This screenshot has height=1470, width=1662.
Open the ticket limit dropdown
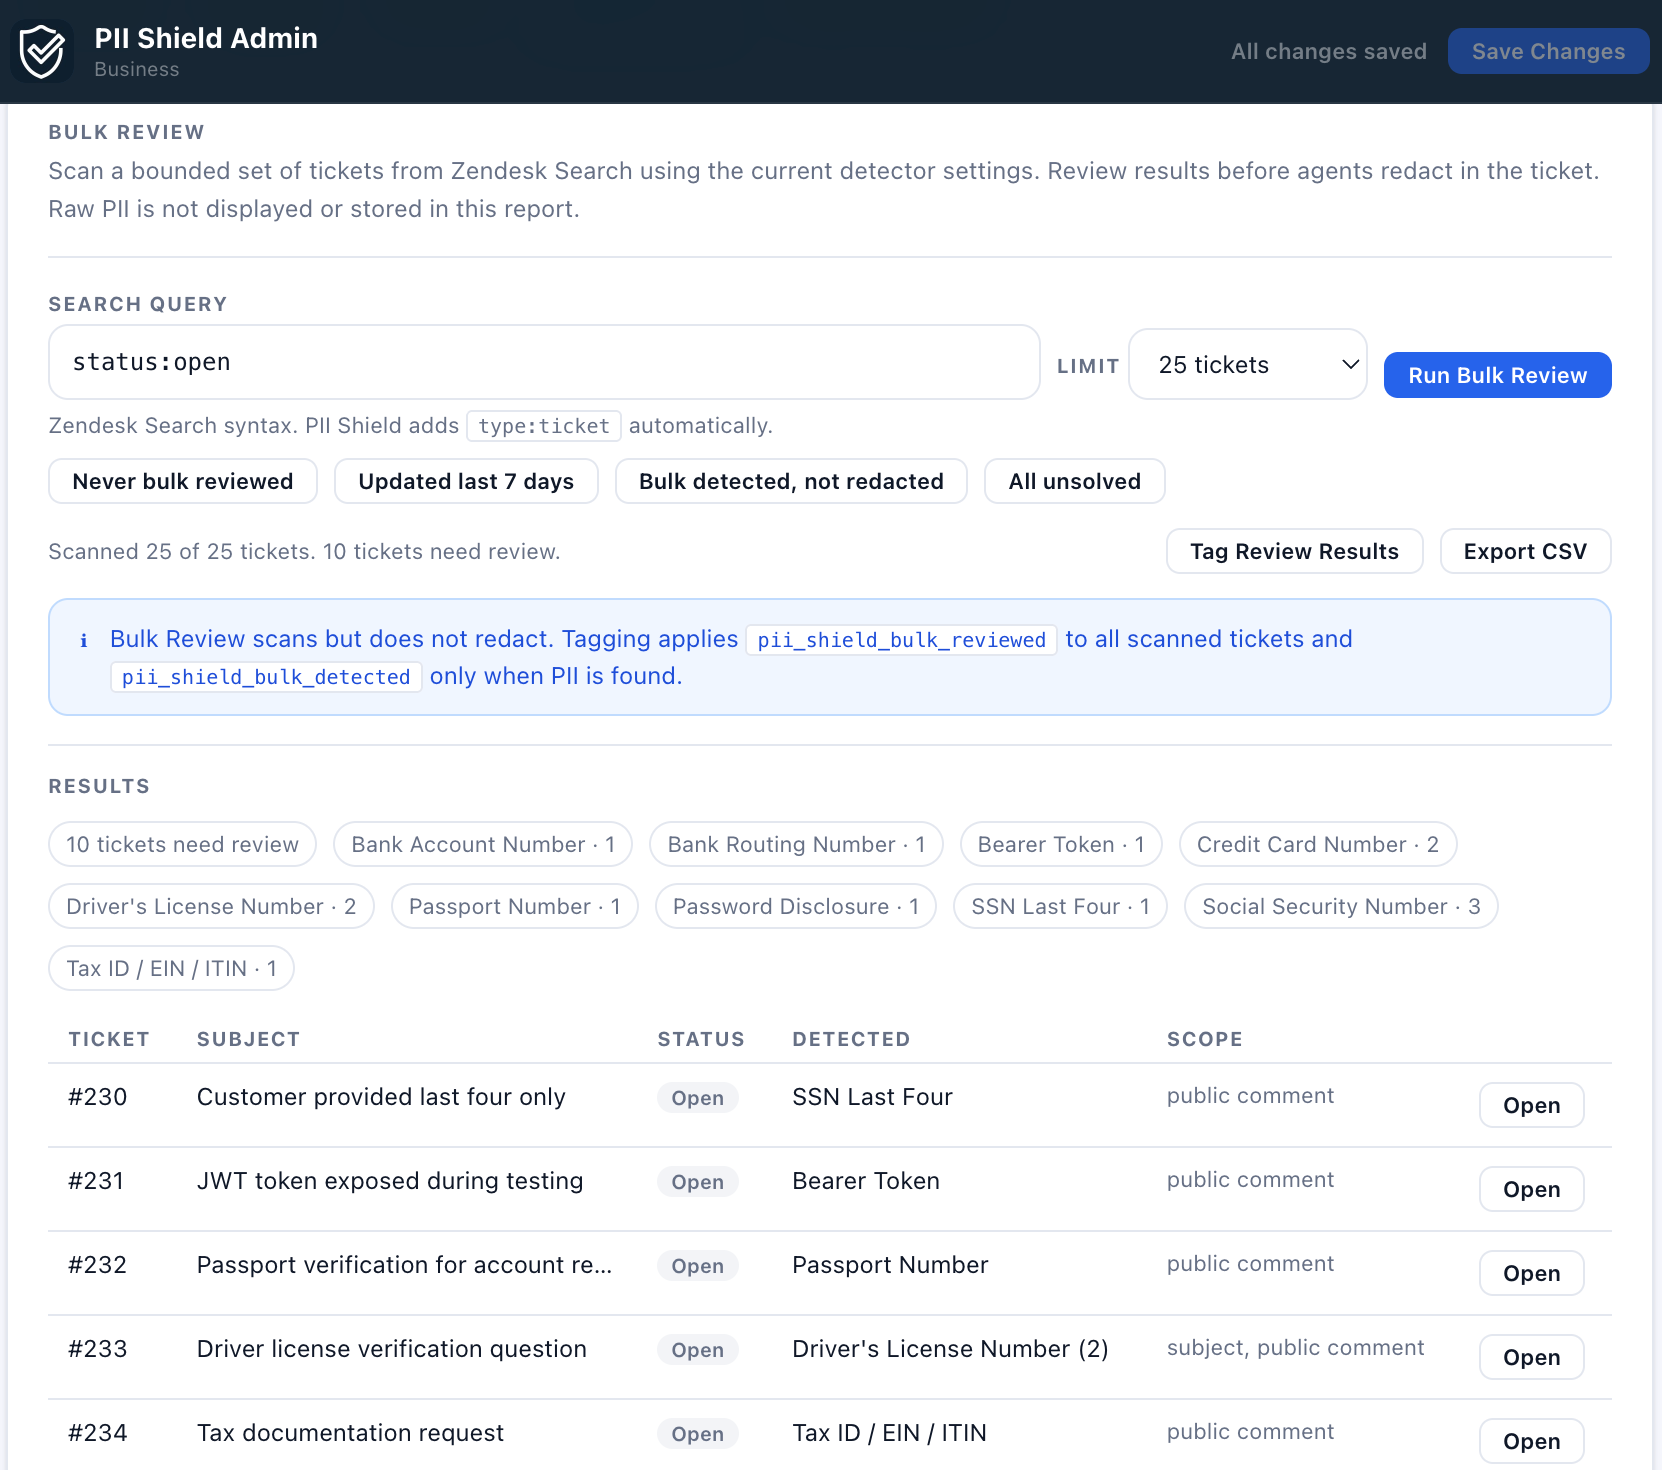1248,364
